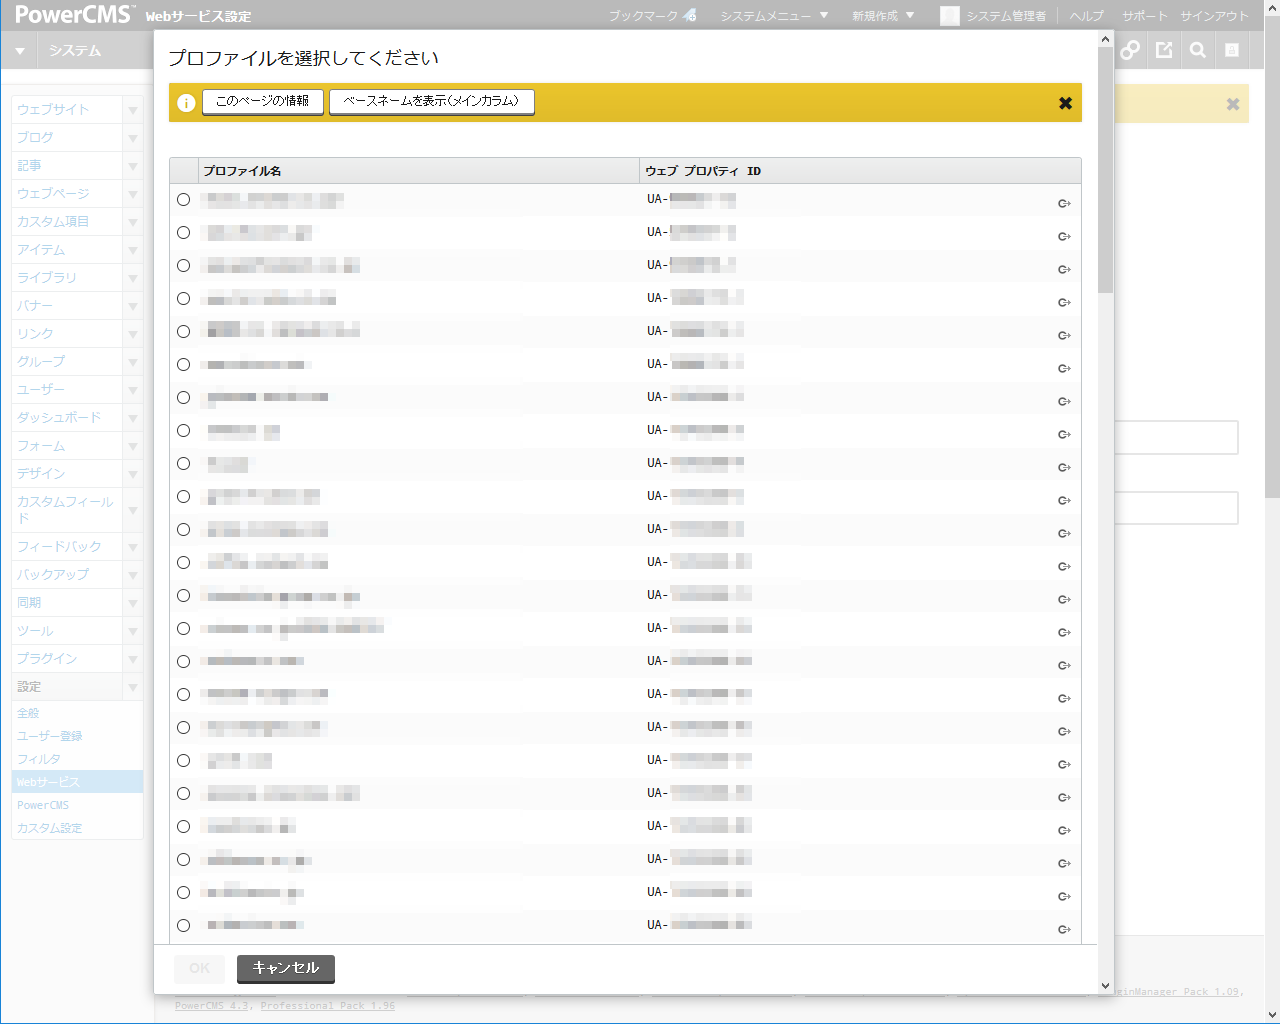Sort by プロファイル名 column header

pos(242,171)
